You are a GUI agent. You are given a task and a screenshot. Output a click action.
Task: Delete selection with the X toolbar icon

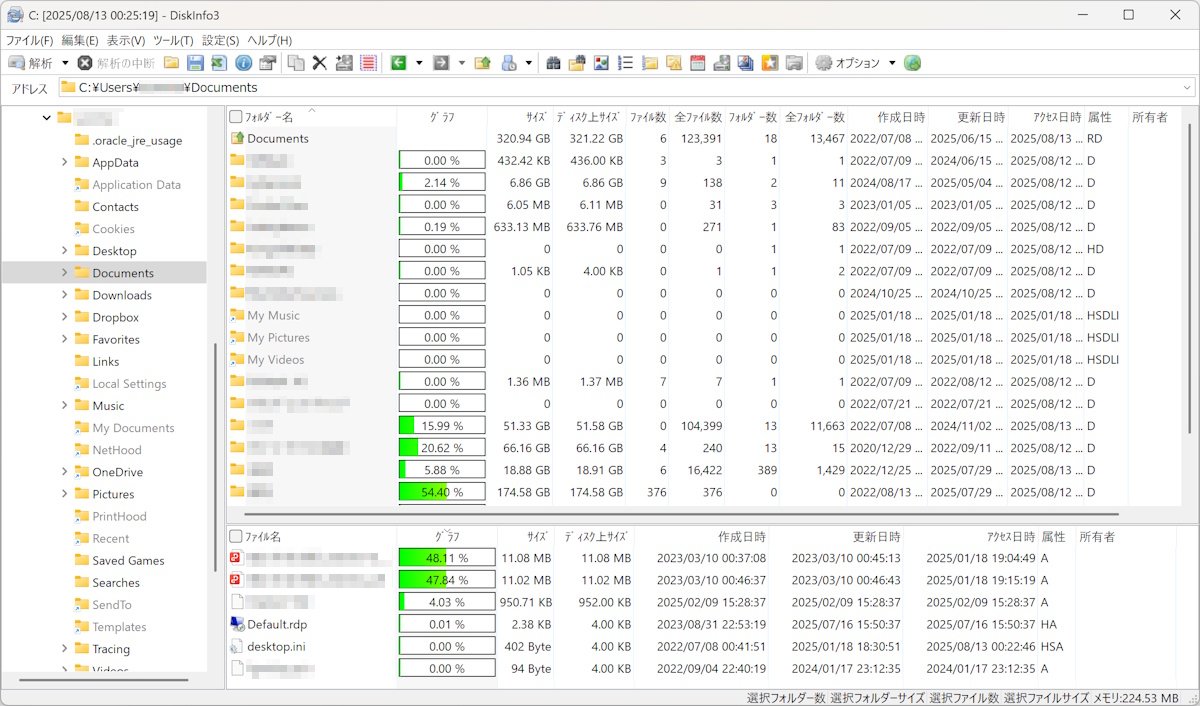click(319, 62)
